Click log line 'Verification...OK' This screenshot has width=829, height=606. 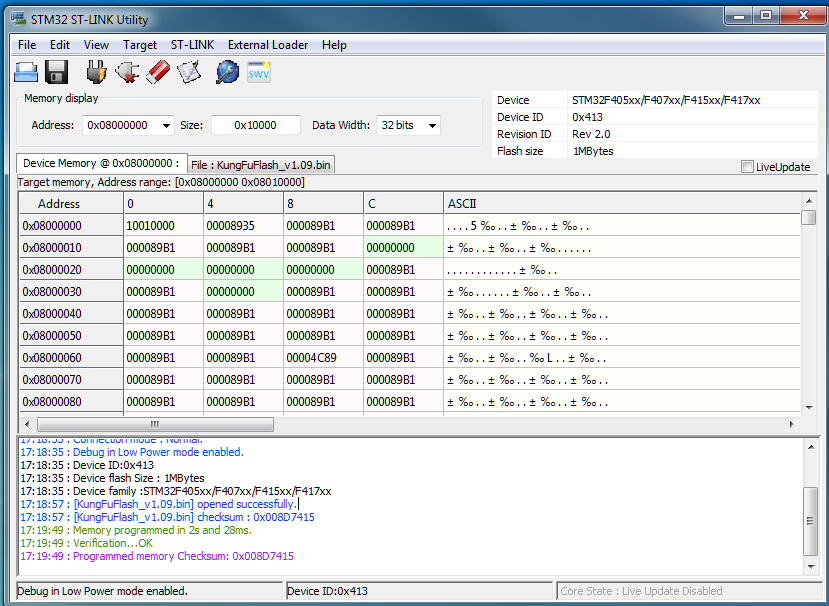[x=86, y=543]
